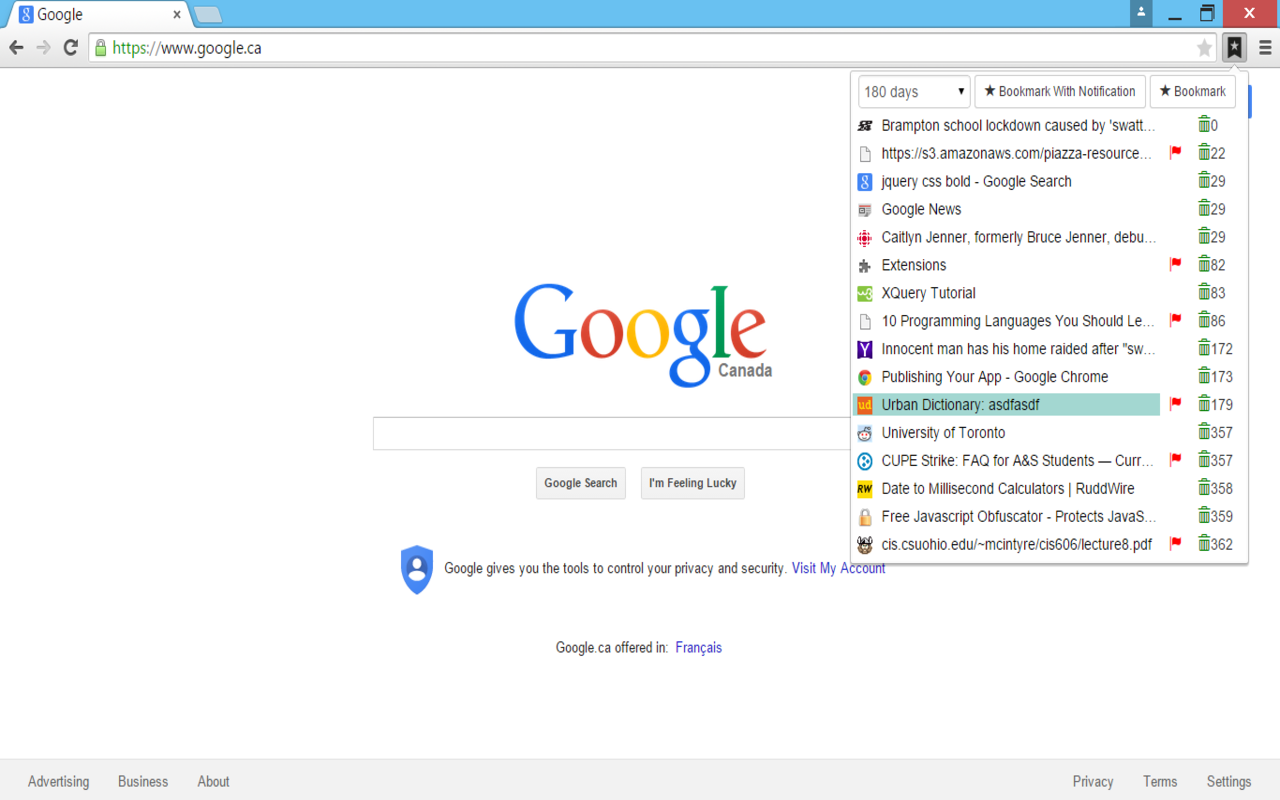
Task: Open 'Innocent man has his home raided' bookmark
Action: [1018, 349]
